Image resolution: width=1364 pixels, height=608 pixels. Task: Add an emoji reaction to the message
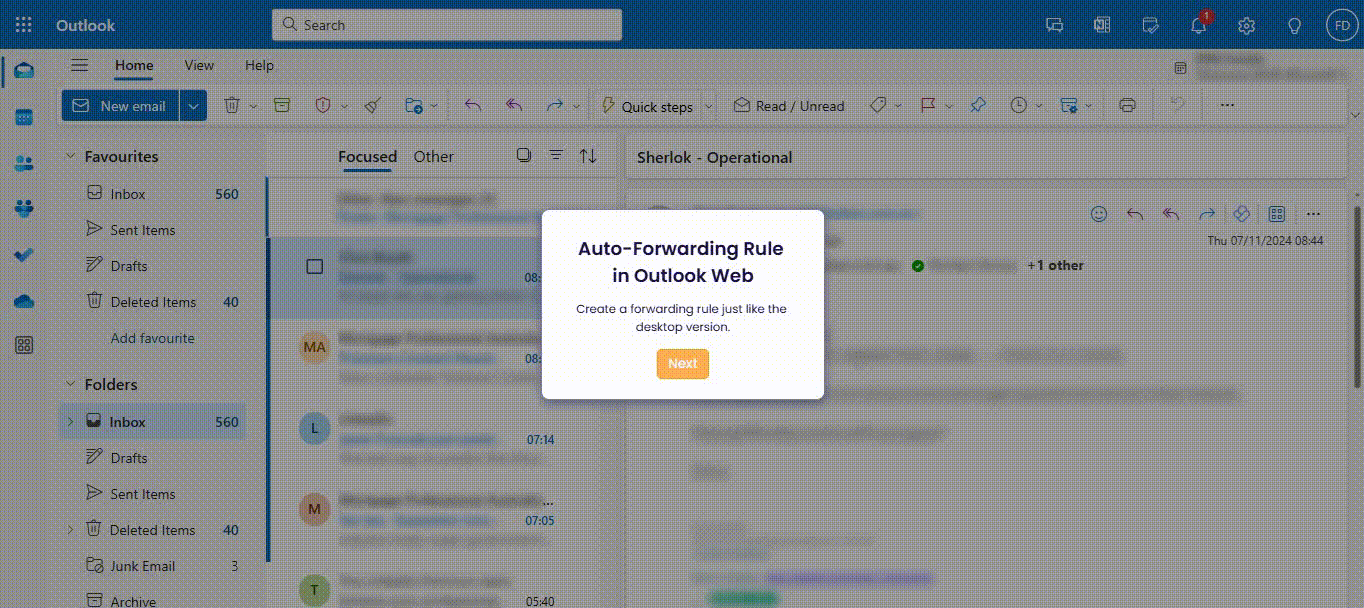[1099, 213]
